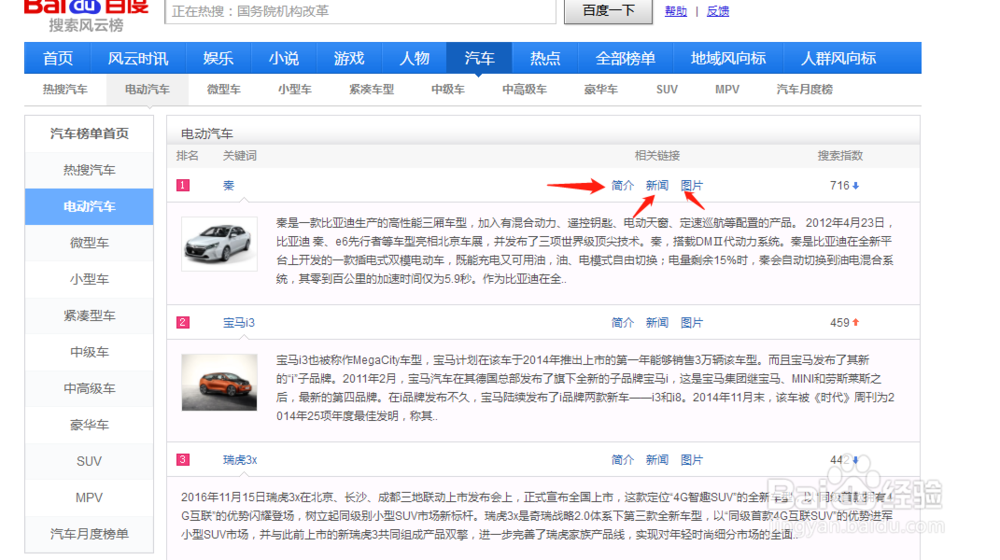Image resolution: width=1000 pixels, height=560 pixels.
Task: Open the 宝马i3 keyword link
Action: 239,322
